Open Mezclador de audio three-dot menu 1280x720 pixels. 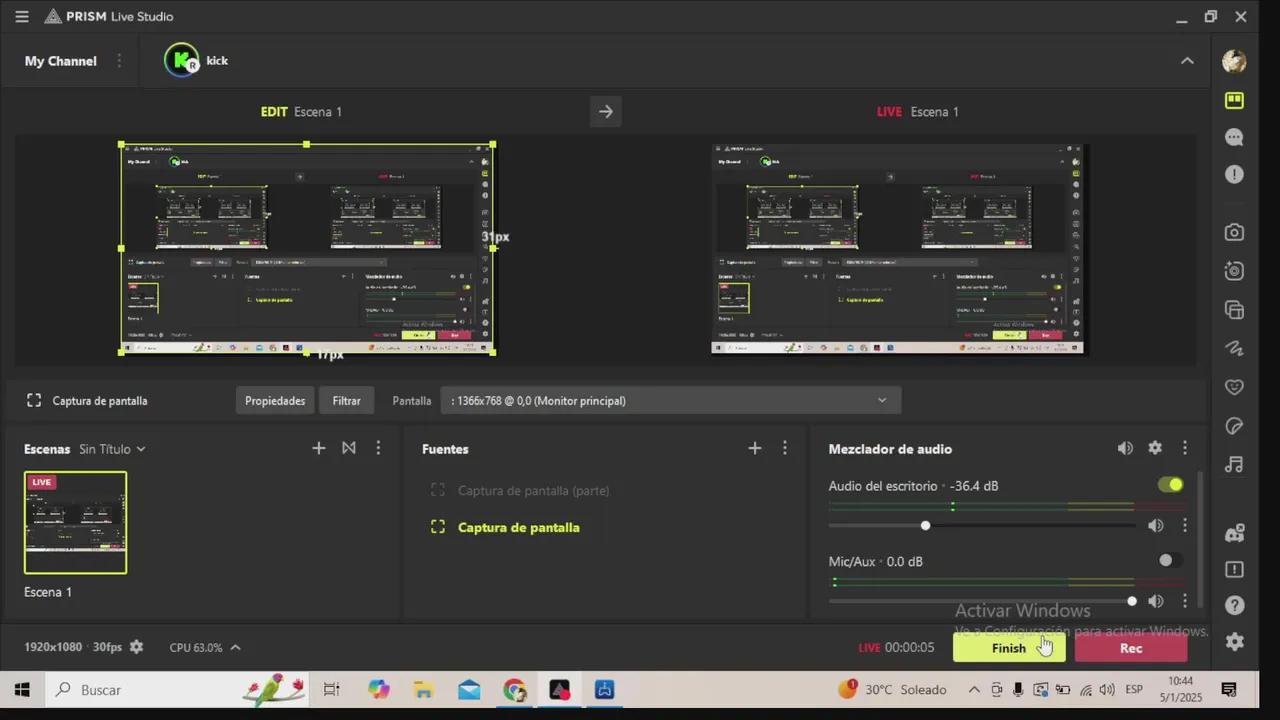1185,448
